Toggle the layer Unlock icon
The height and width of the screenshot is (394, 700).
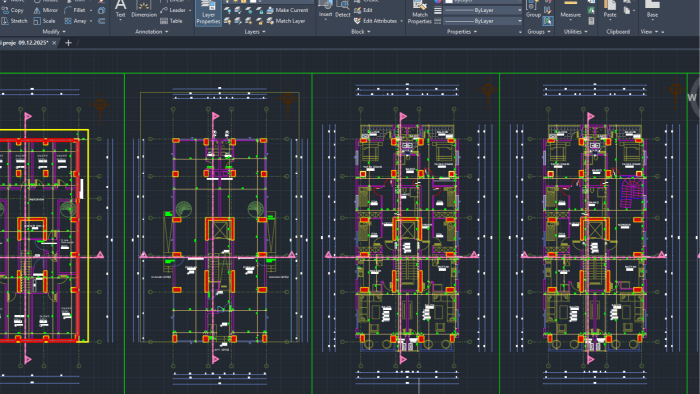tap(259, 21)
